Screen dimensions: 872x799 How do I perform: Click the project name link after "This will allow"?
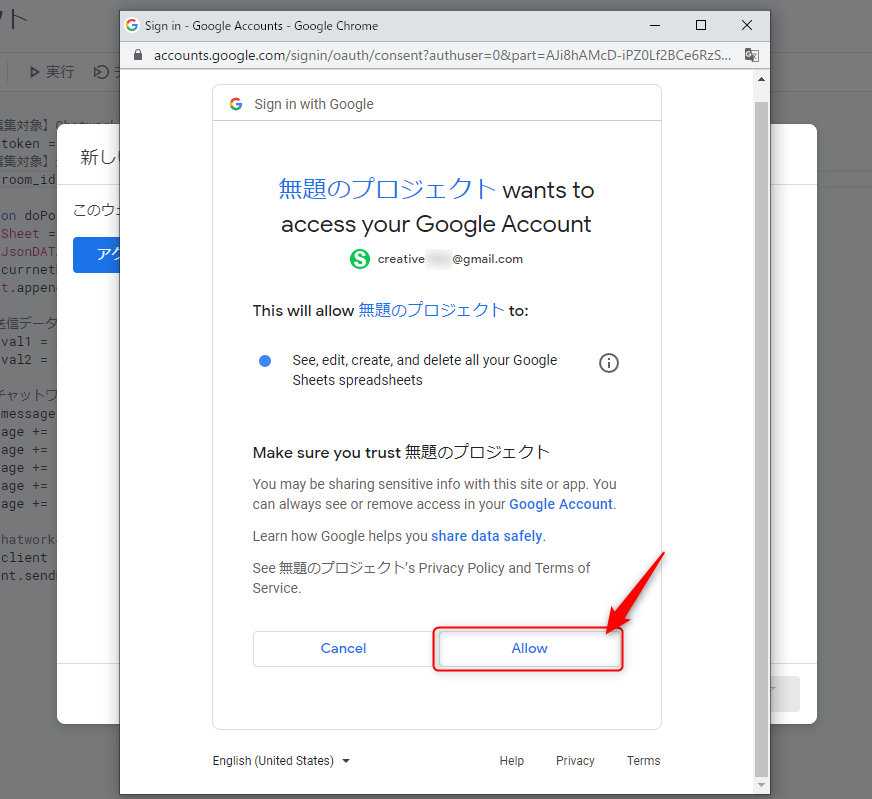click(x=431, y=310)
